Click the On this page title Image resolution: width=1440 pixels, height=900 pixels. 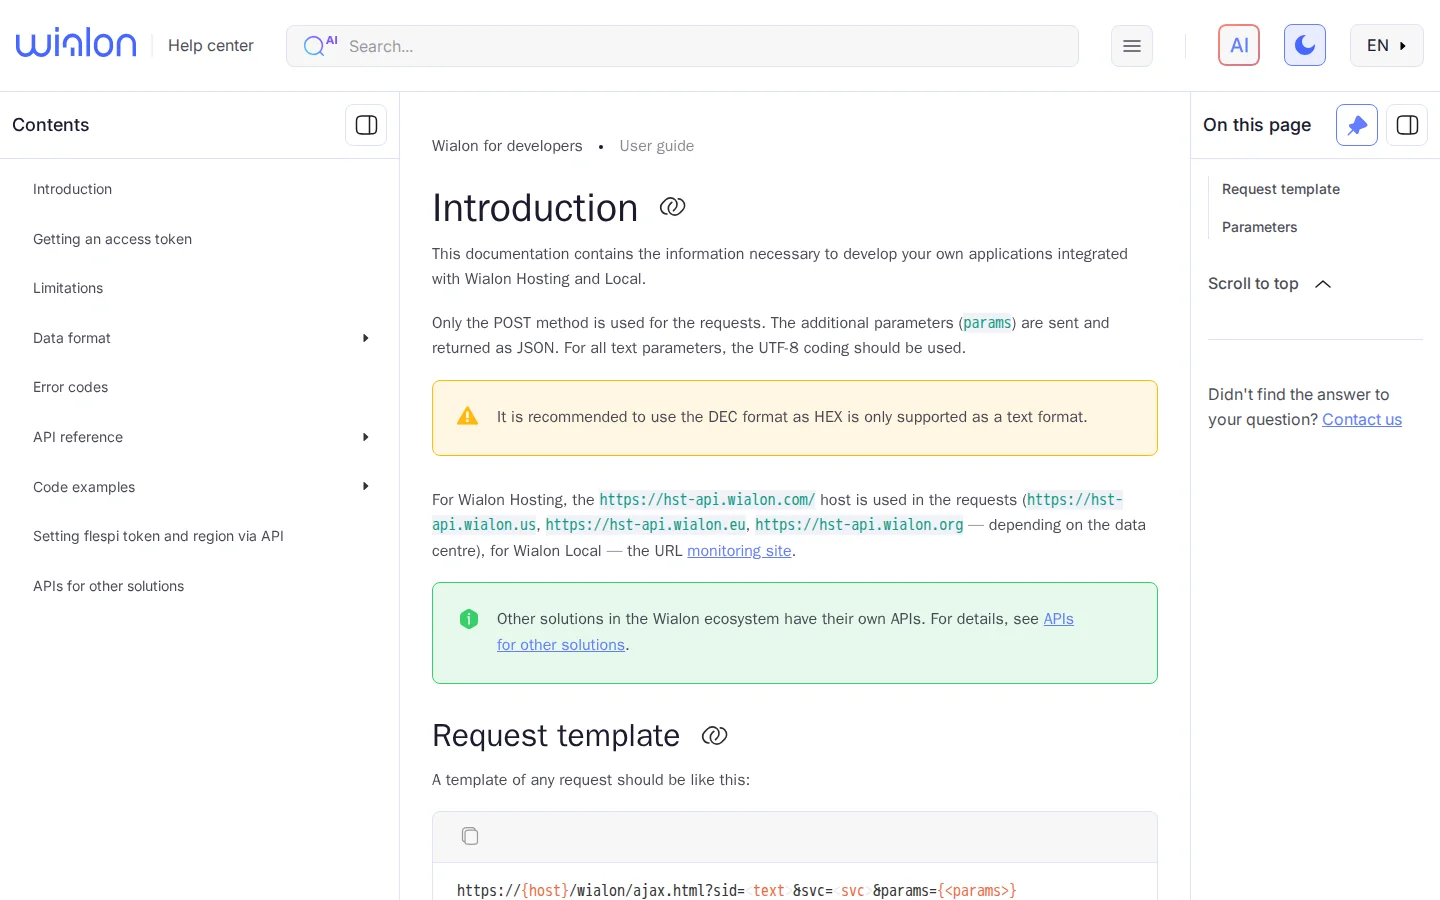pyautogui.click(x=1257, y=125)
